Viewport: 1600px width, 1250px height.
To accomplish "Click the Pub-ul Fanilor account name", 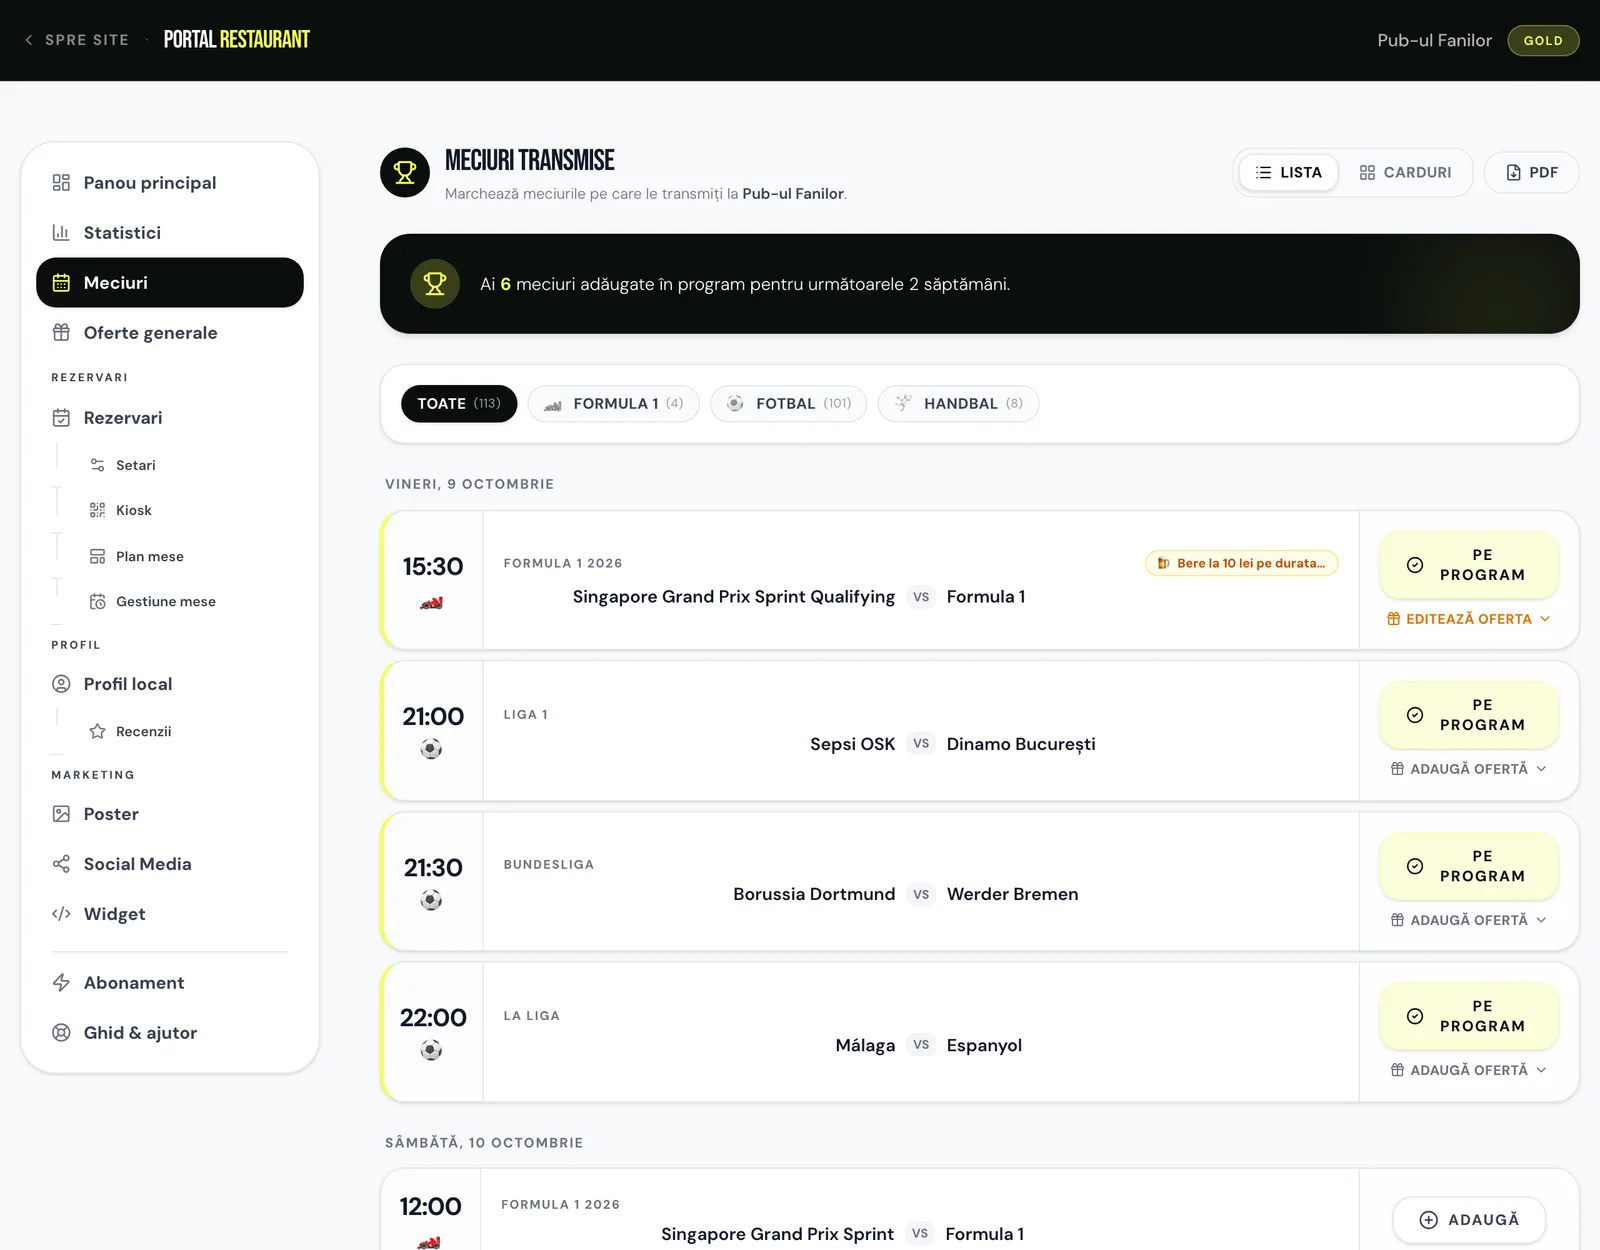I will tap(1434, 41).
